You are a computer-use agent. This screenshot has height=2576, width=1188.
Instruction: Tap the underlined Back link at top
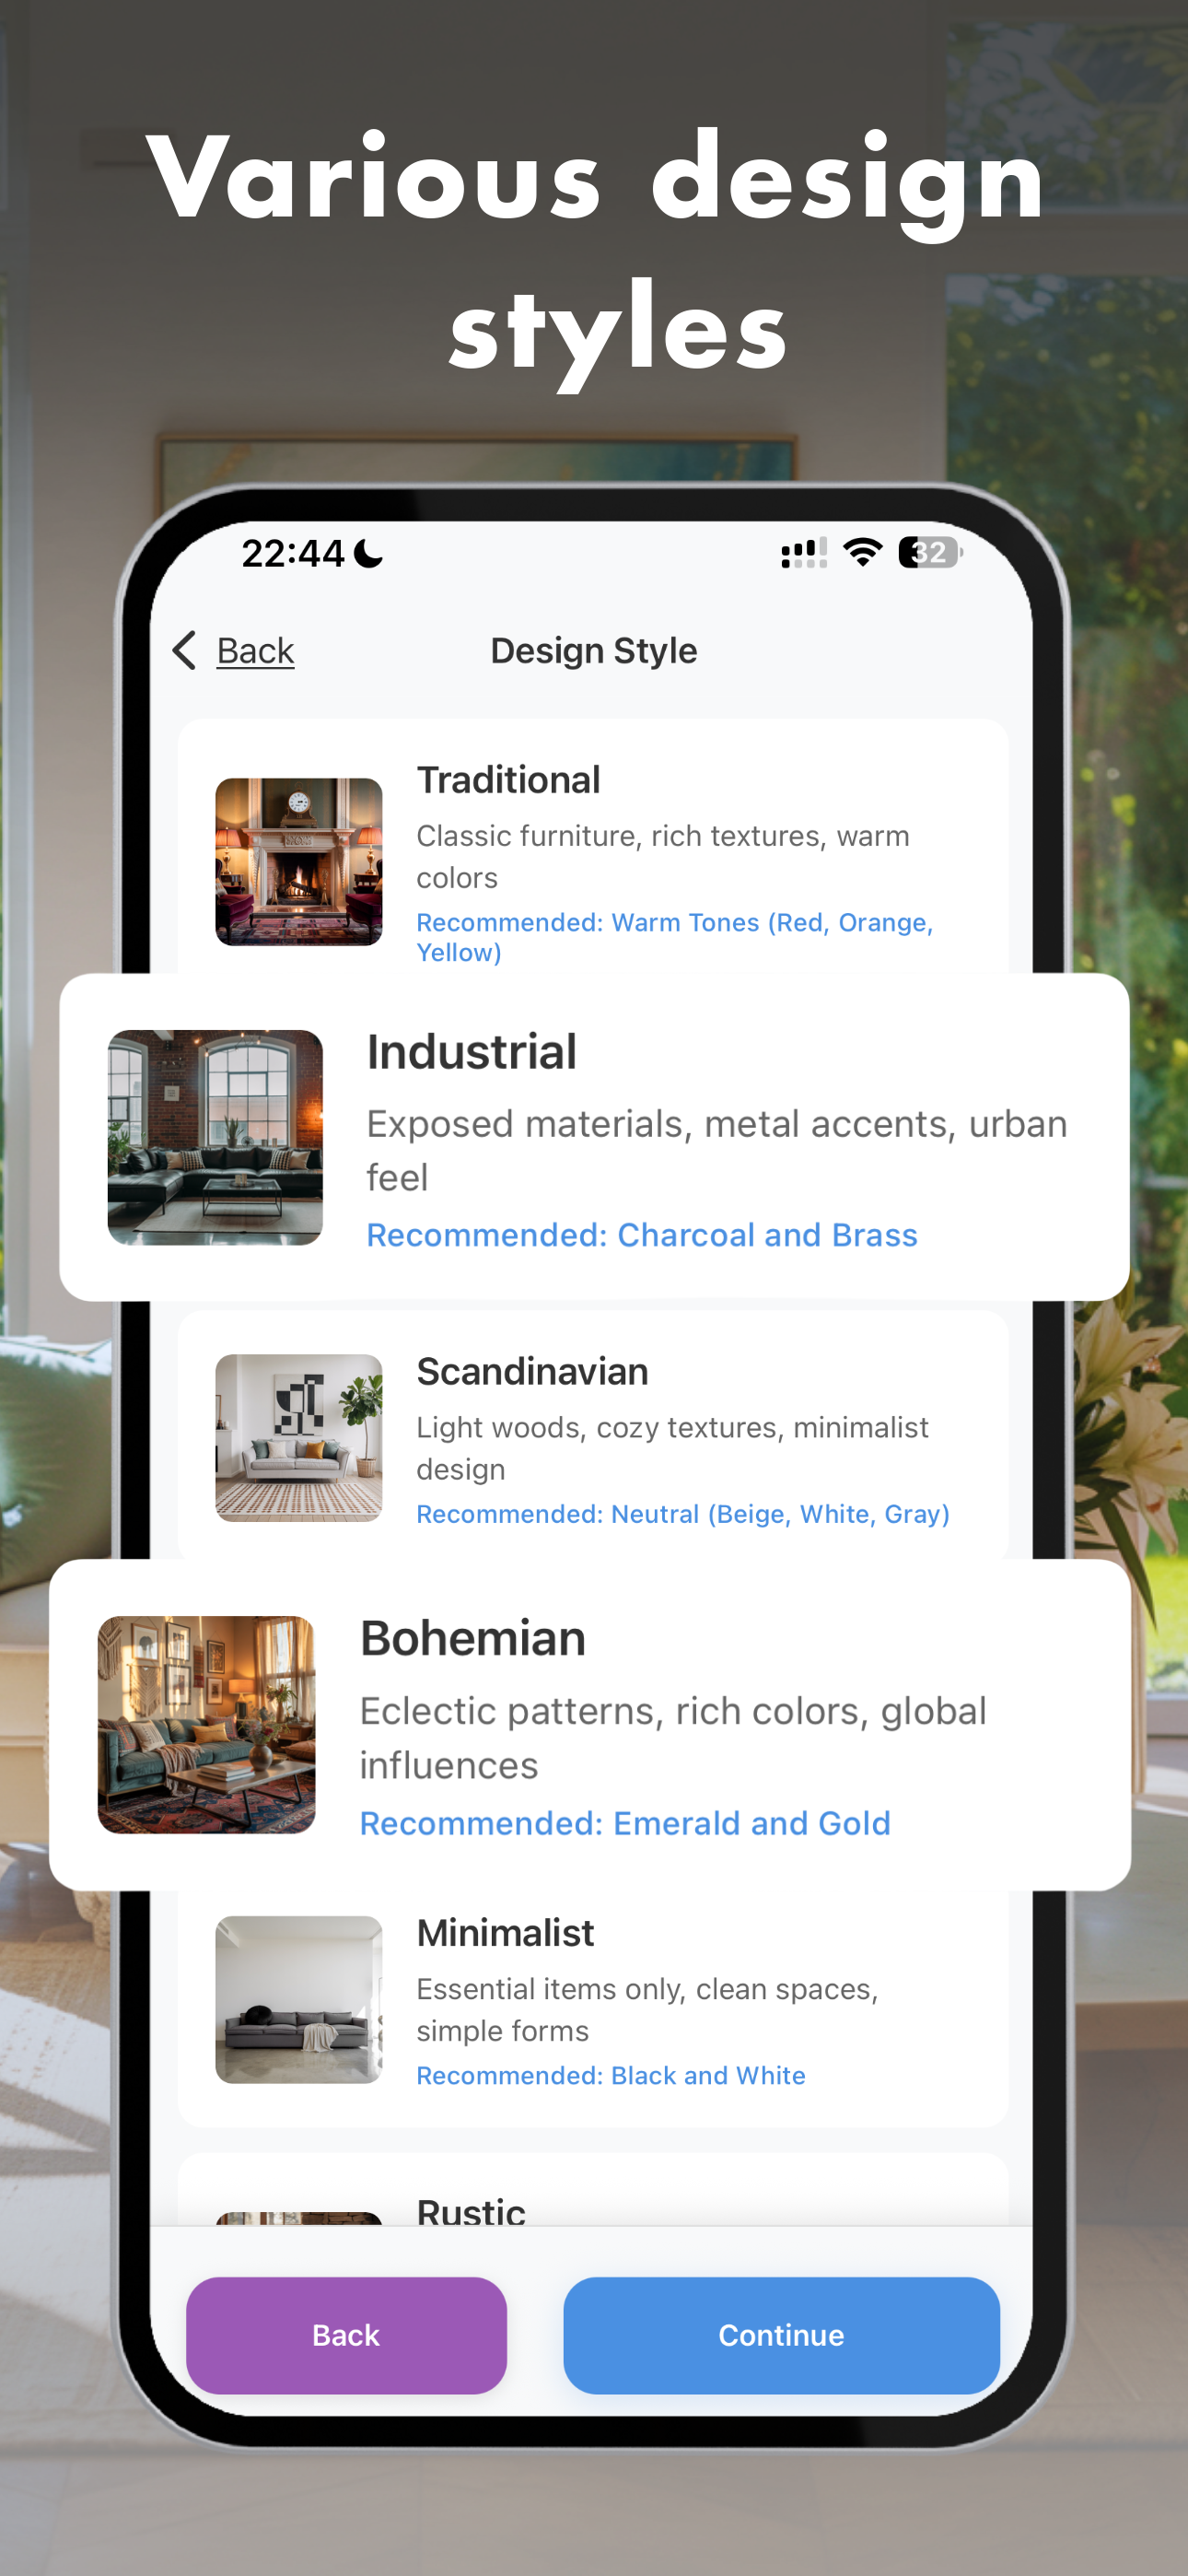255,651
